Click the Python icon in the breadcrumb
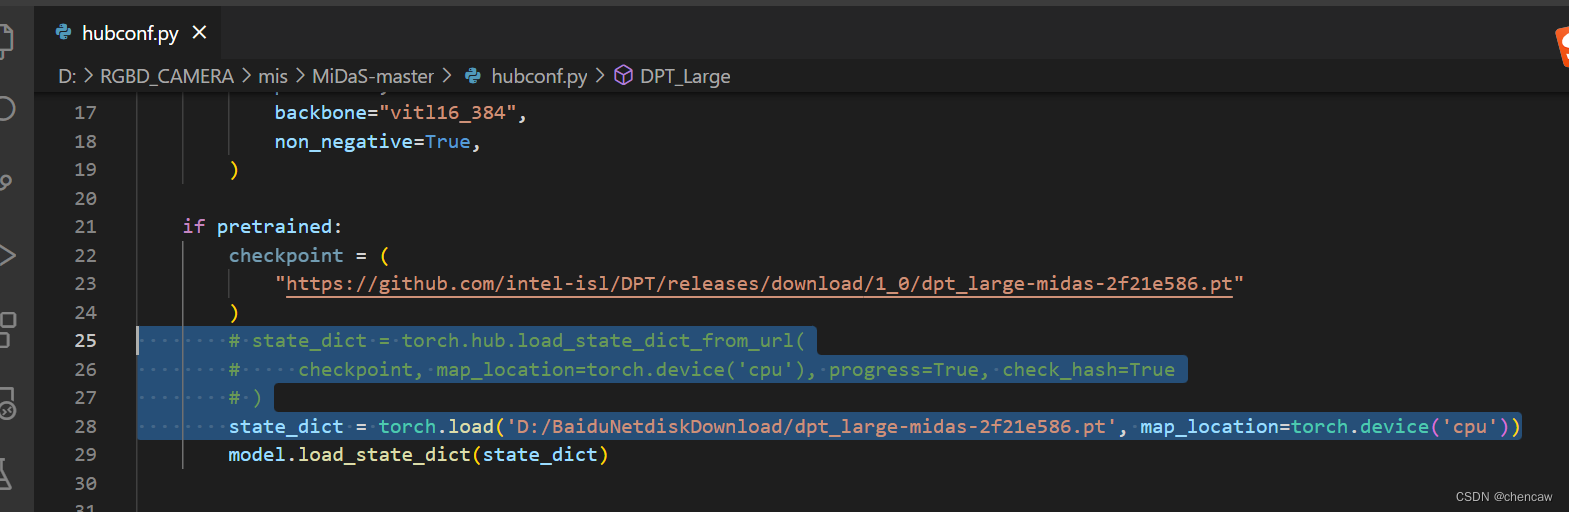 click(473, 75)
